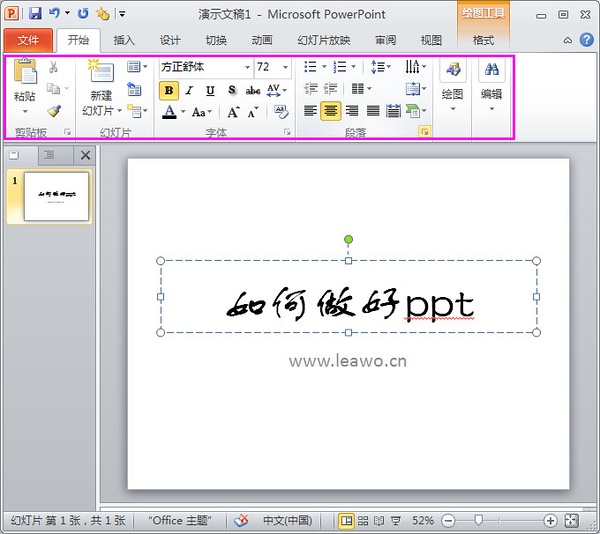Click the text shadow S button
The height and width of the screenshot is (534, 600).
click(x=232, y=90)
